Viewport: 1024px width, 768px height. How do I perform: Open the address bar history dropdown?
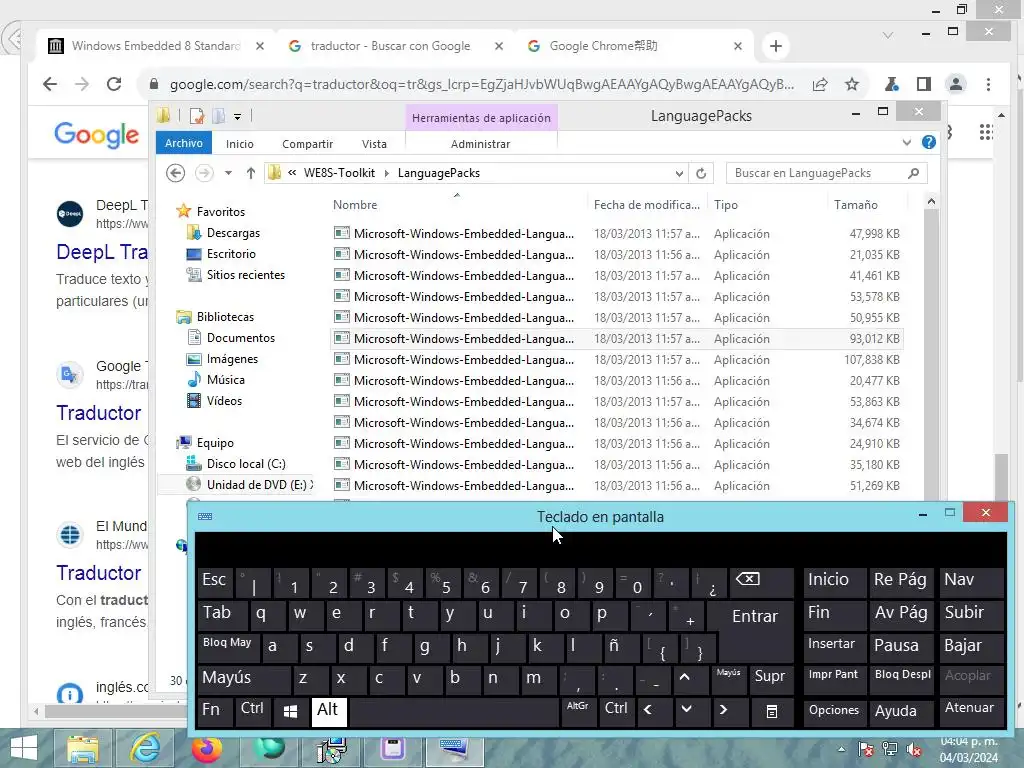point(679,174)
